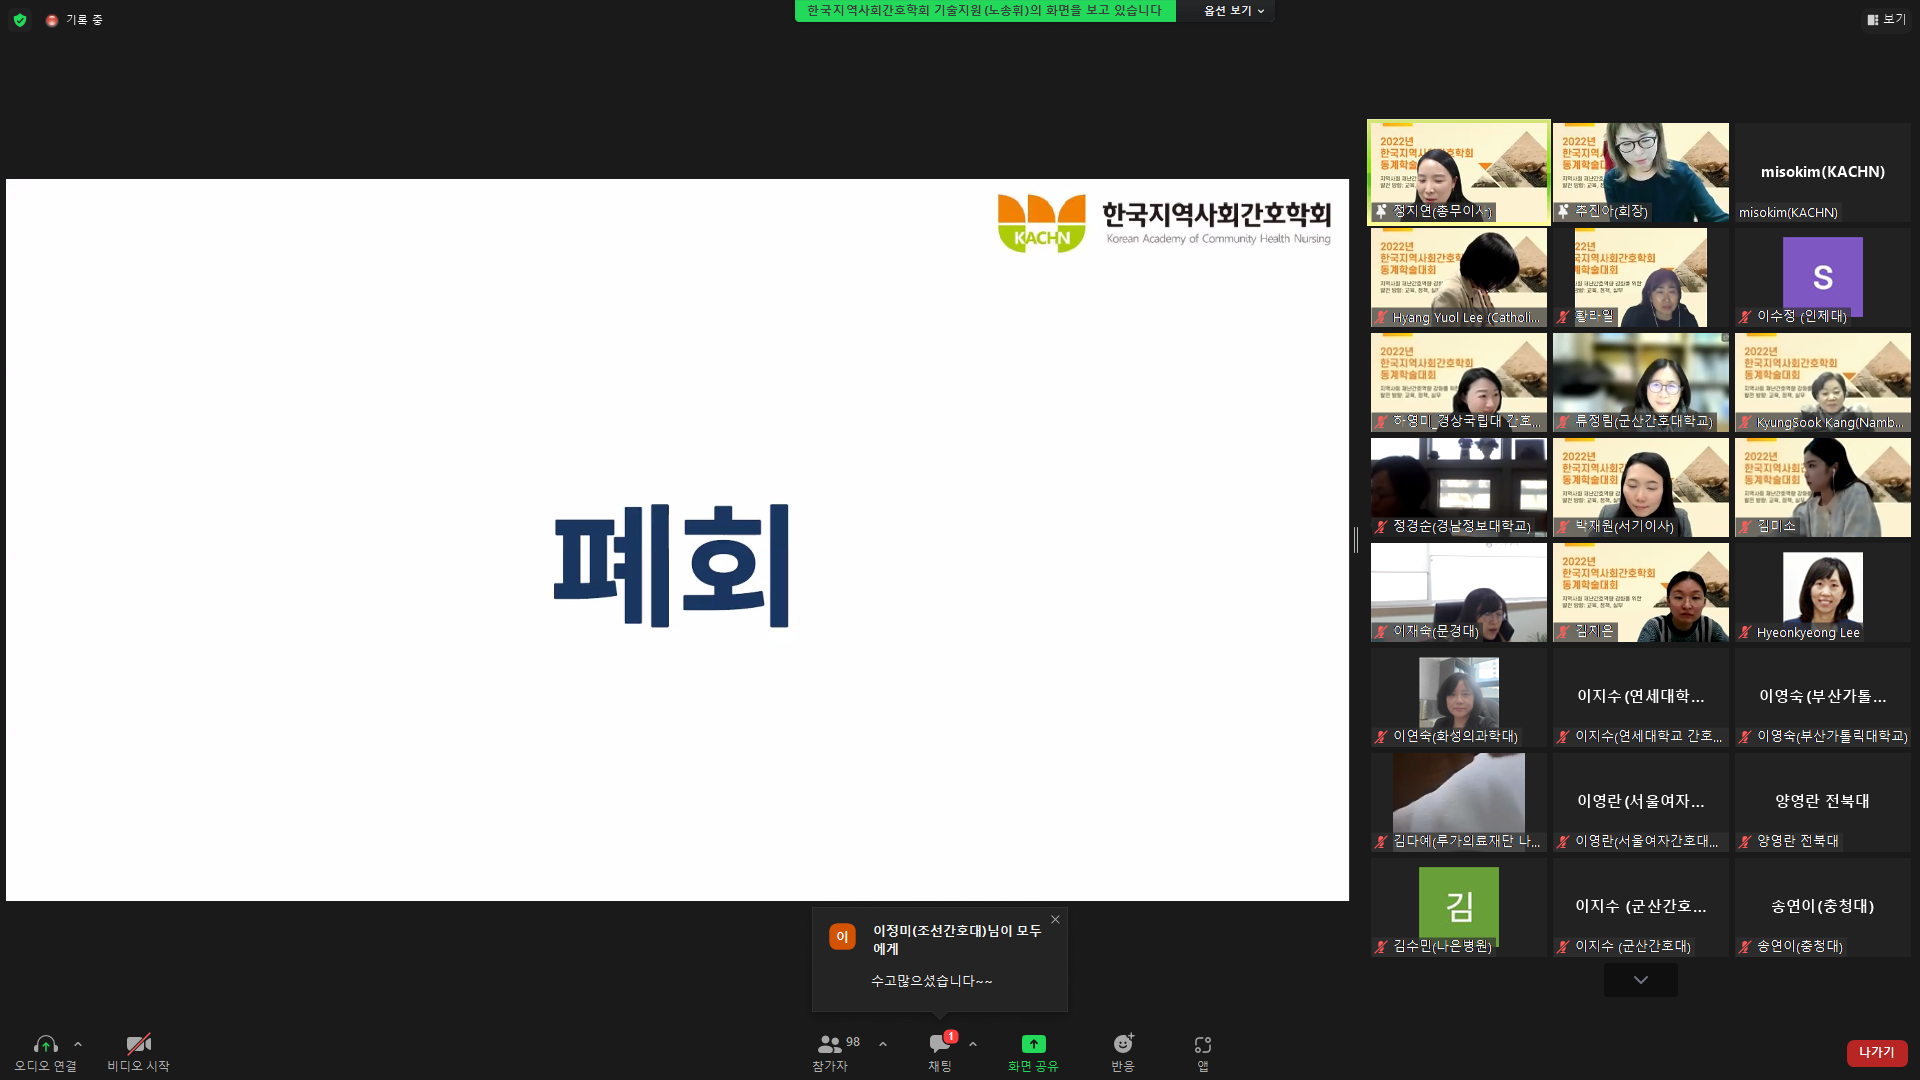Viewport: 1920px width, 1080px height.
Task: Click the red leave meeting button
Action: (x=1877, y=1052)
